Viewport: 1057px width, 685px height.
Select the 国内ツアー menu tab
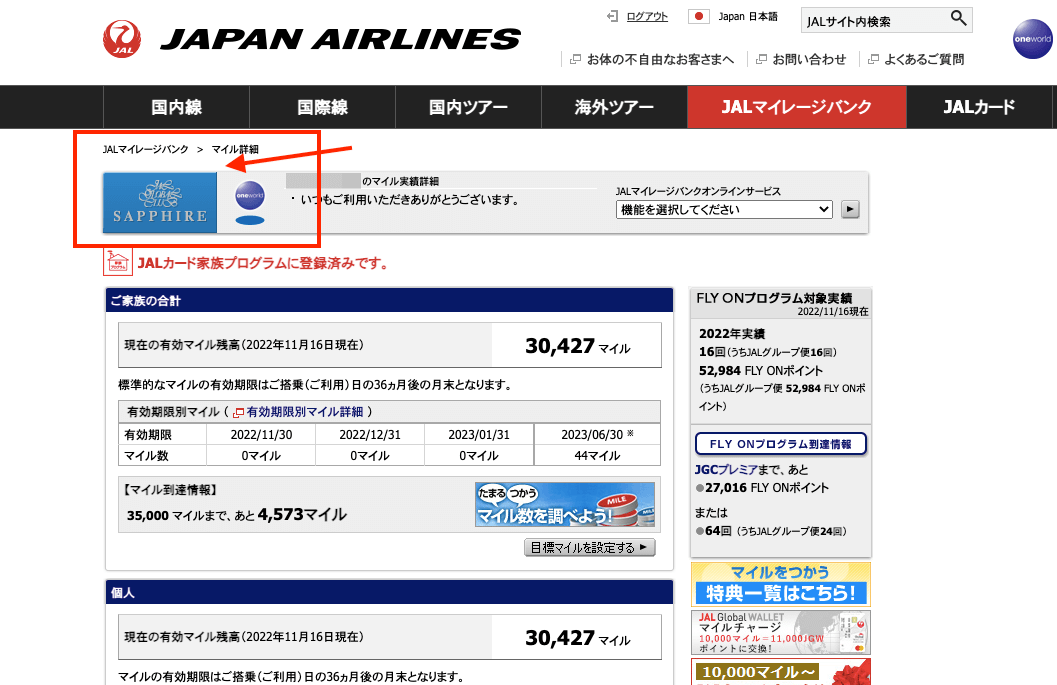(469, 107)
